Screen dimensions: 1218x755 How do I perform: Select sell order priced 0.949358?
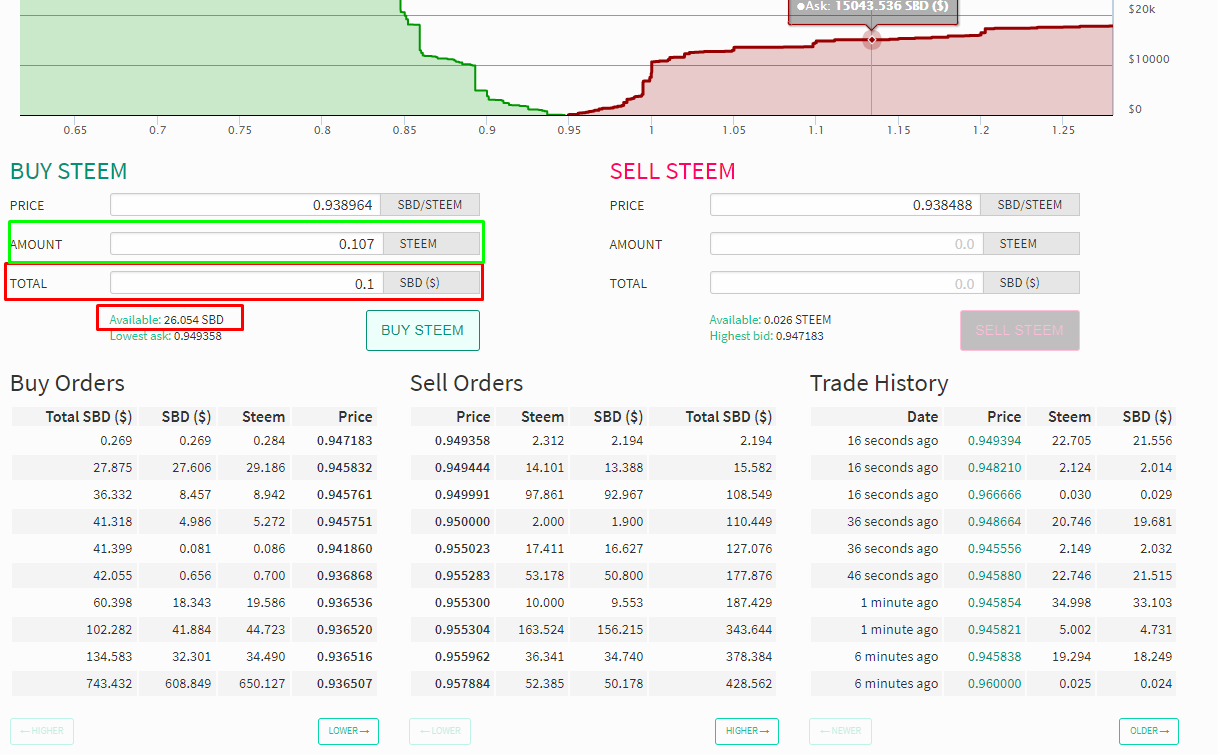click(594, 440)
